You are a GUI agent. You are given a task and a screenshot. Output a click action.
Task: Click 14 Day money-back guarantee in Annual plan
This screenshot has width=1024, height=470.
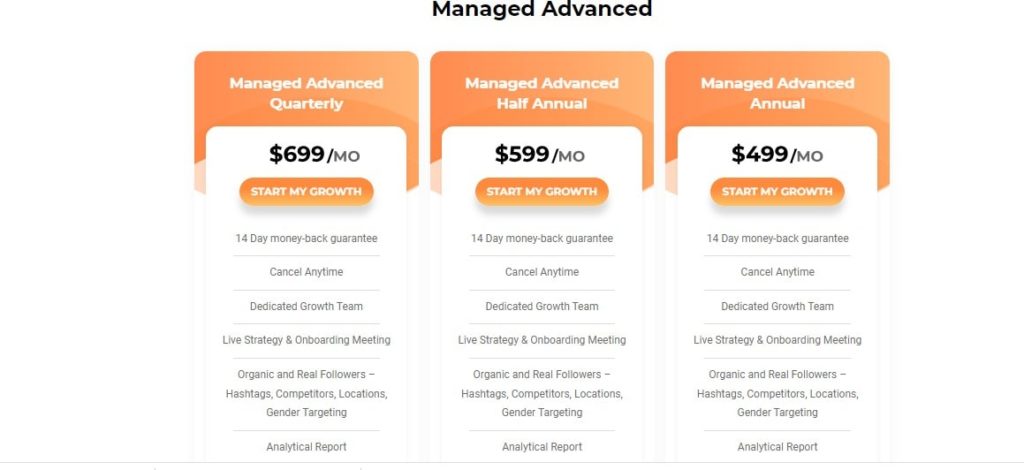pos(777,238)
